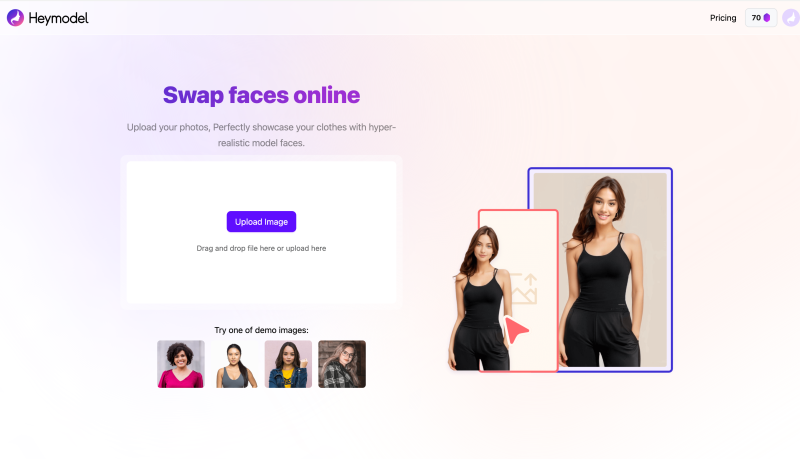The height and width of the screenshot is (459, 800).
Task: Click the 'Drag and drop file here' text
Action: [261, 248]
